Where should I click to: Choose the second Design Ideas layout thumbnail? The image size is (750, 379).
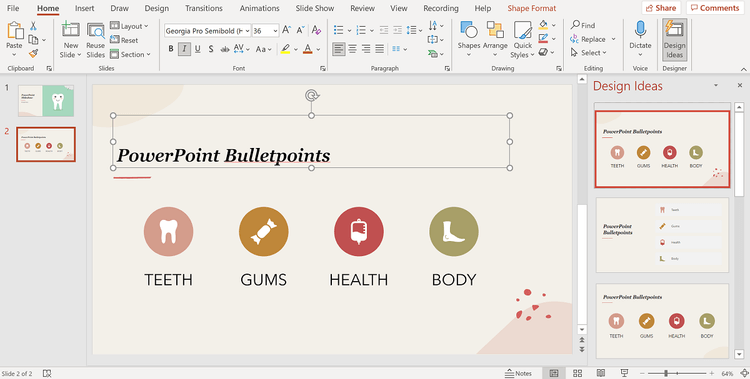pos(662,235)
